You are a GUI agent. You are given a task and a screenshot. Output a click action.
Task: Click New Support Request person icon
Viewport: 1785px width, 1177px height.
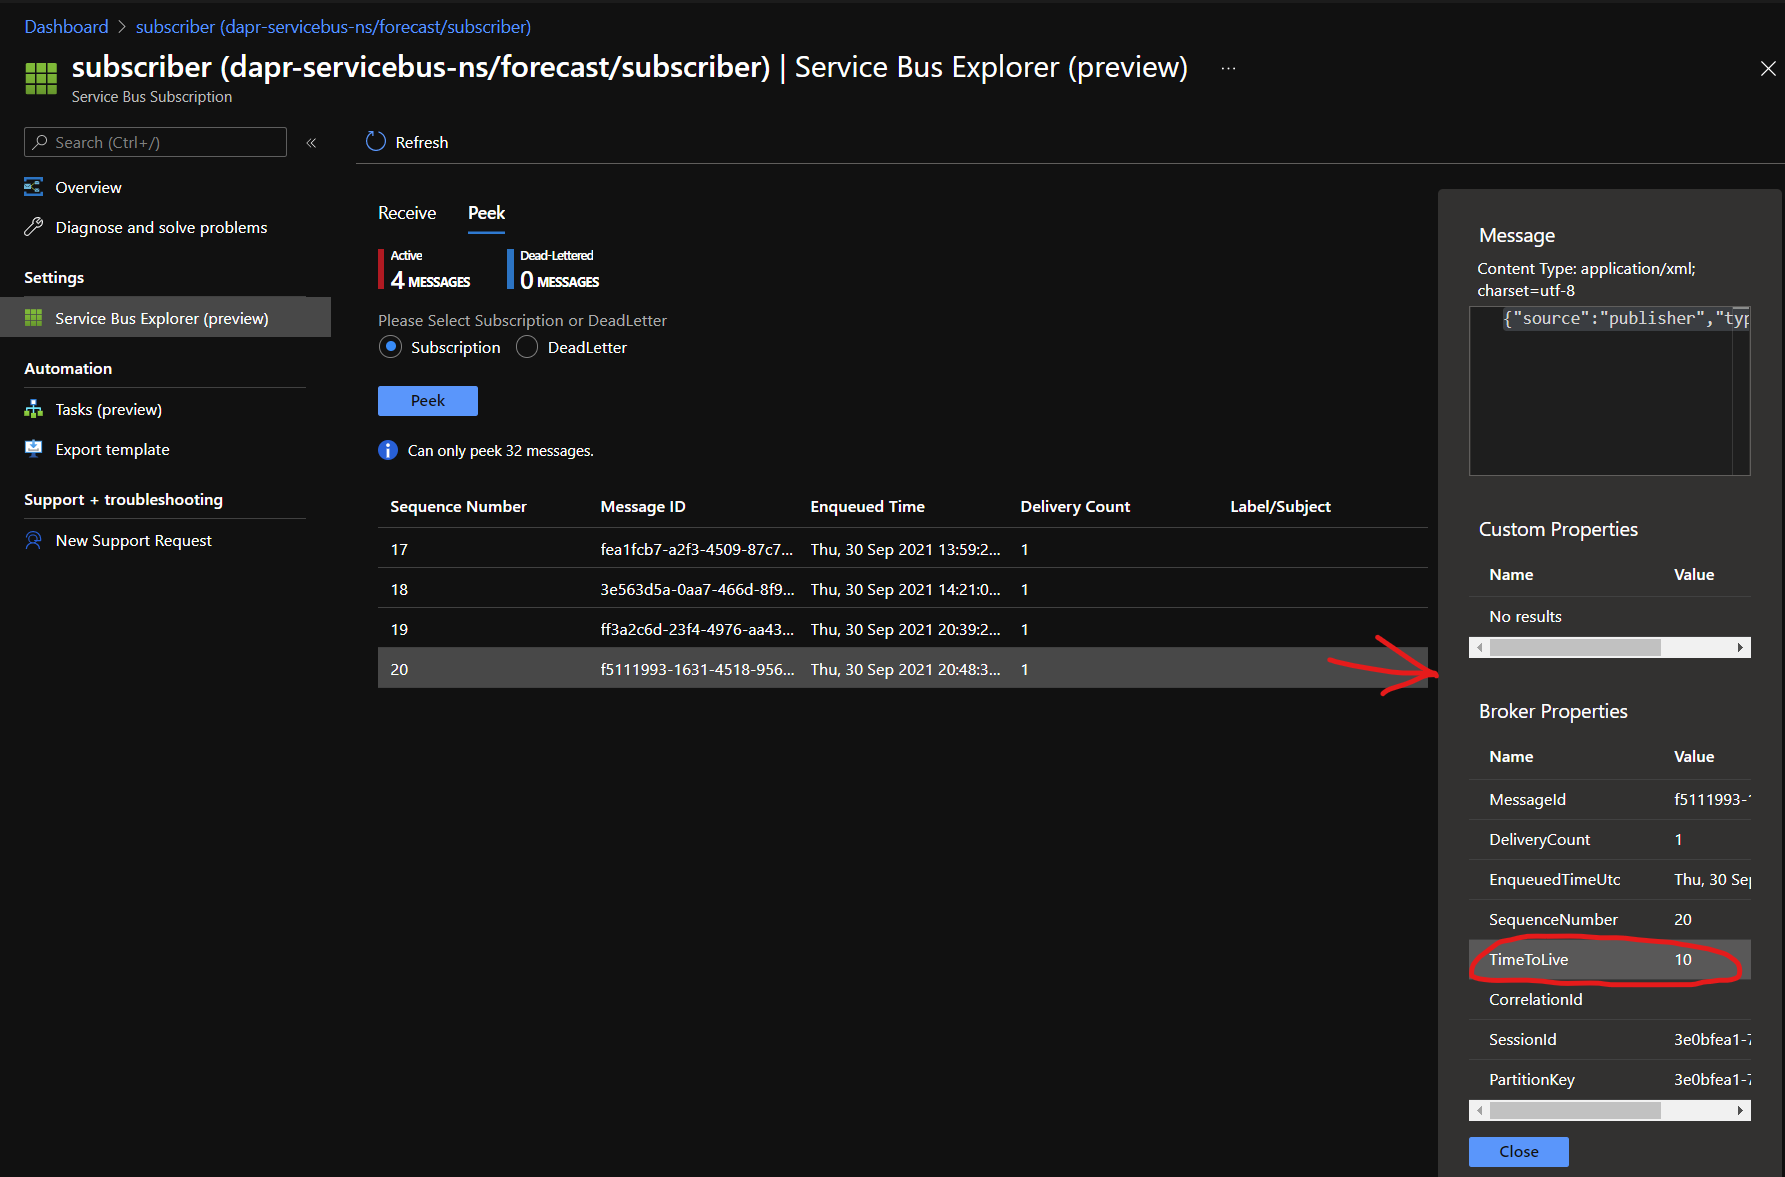click(x=34, y=540)
